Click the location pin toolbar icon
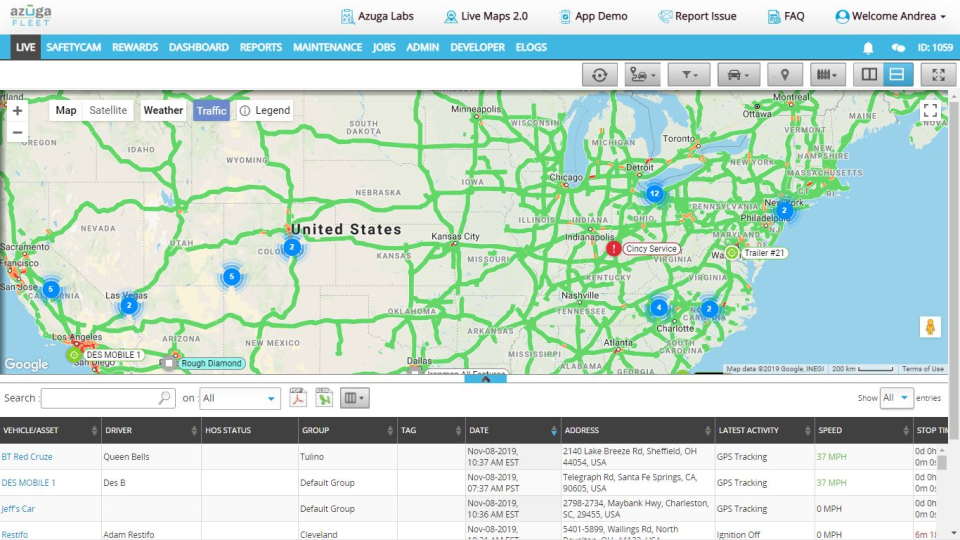960x540 pixels. coord(785,75)
